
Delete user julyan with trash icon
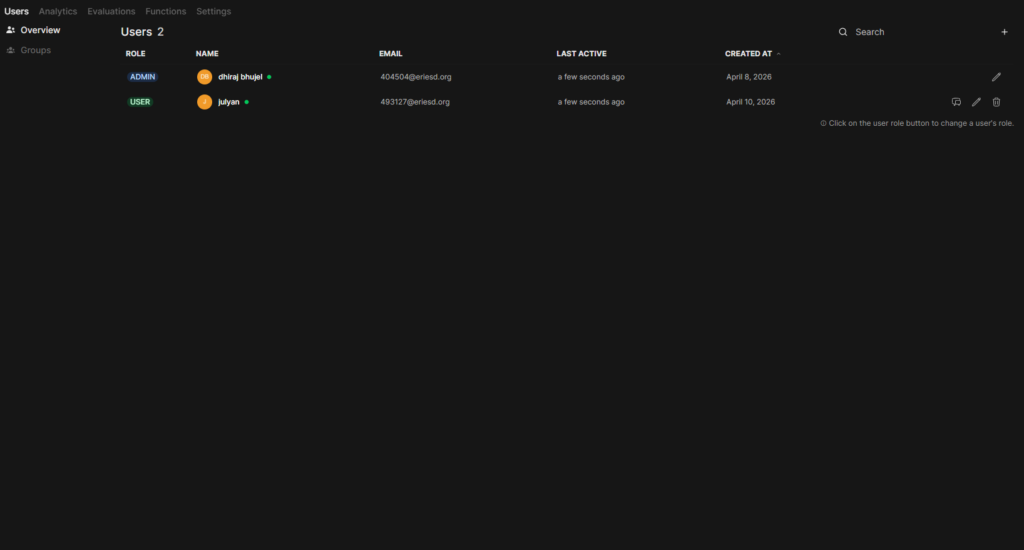point(996,102)
